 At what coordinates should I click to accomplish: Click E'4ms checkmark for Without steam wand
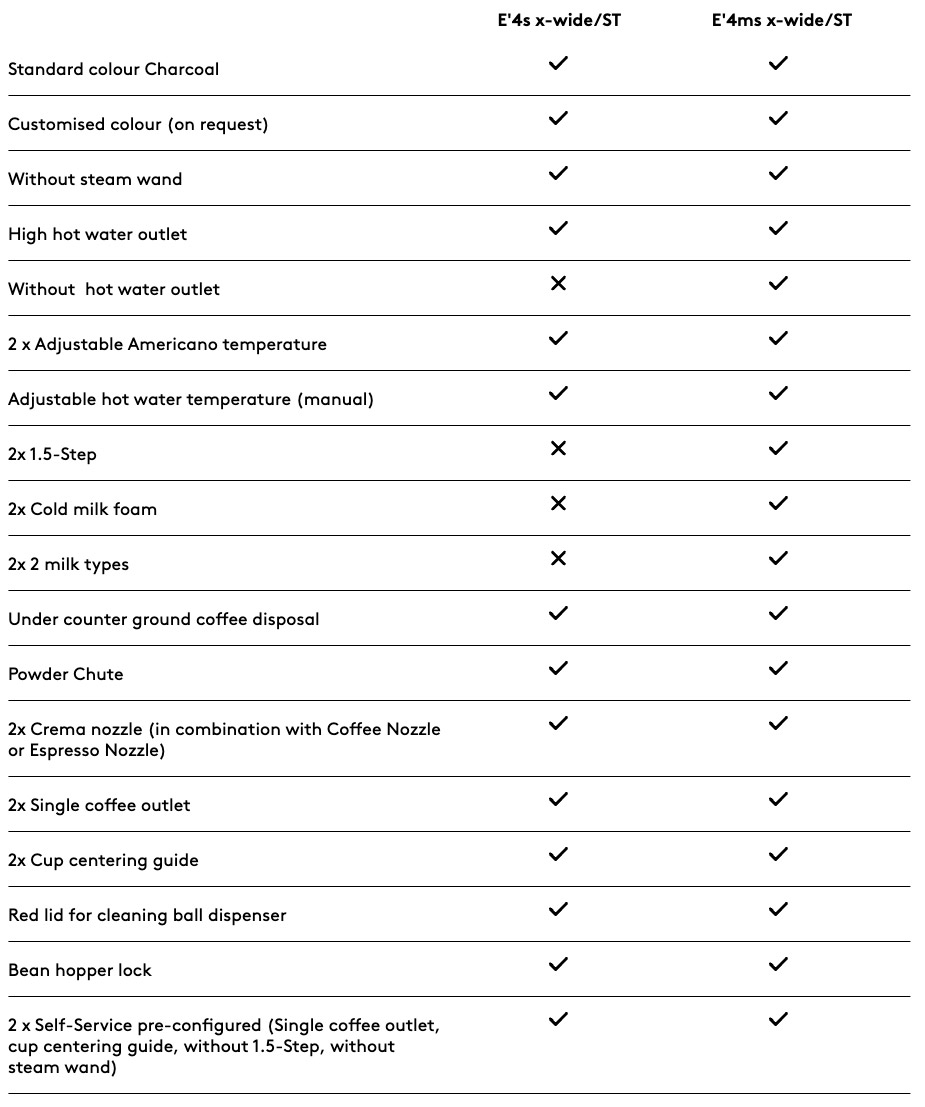(778, 174)
